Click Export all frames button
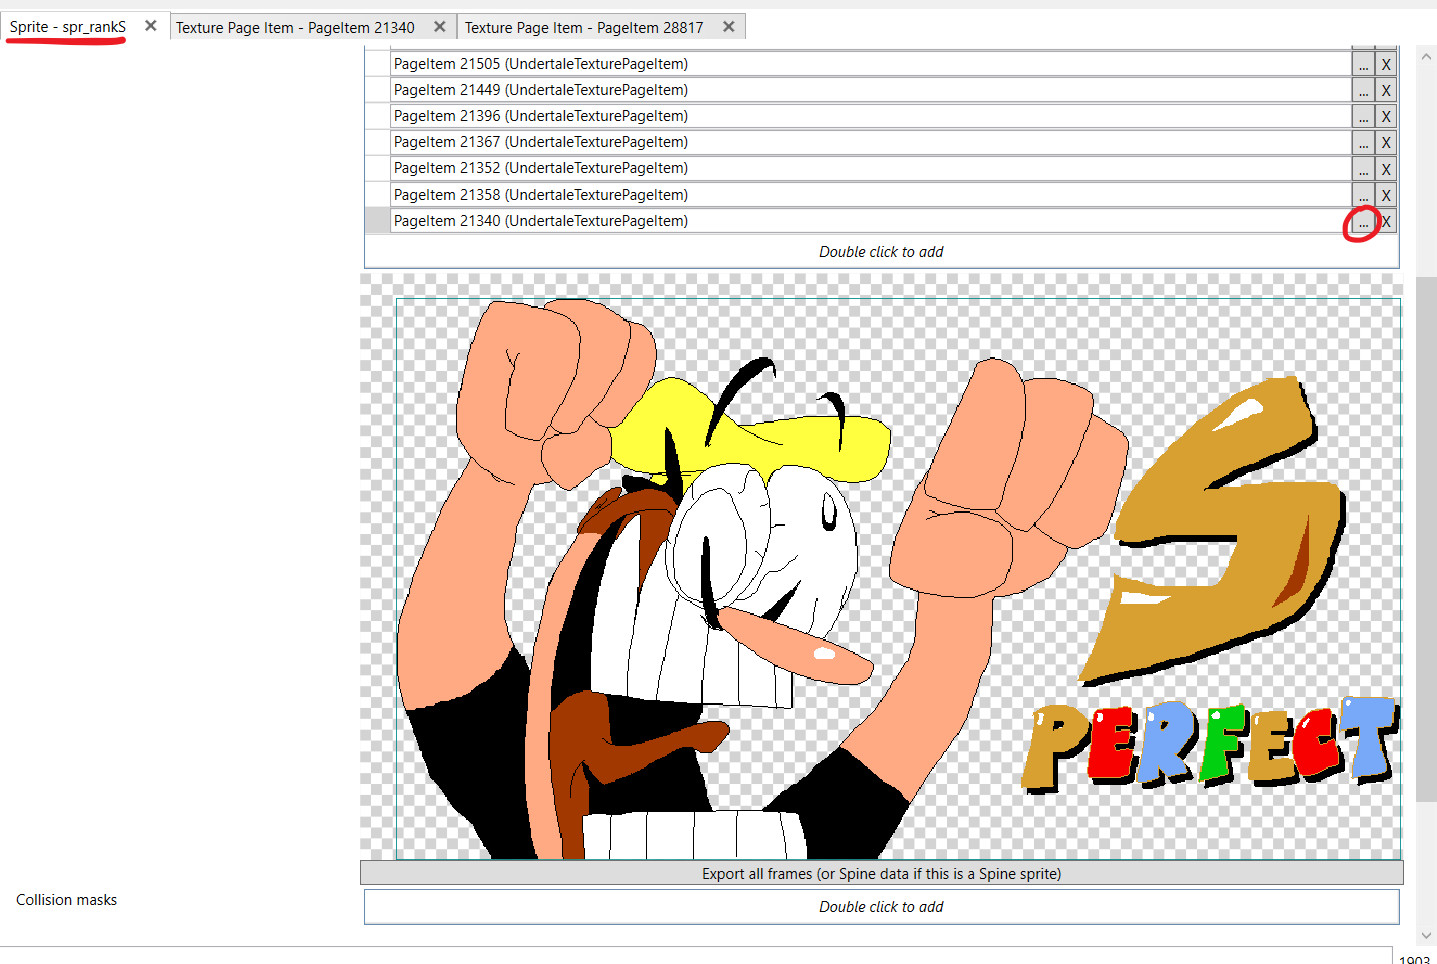The image size is (1437, 964). pos(881,873)
